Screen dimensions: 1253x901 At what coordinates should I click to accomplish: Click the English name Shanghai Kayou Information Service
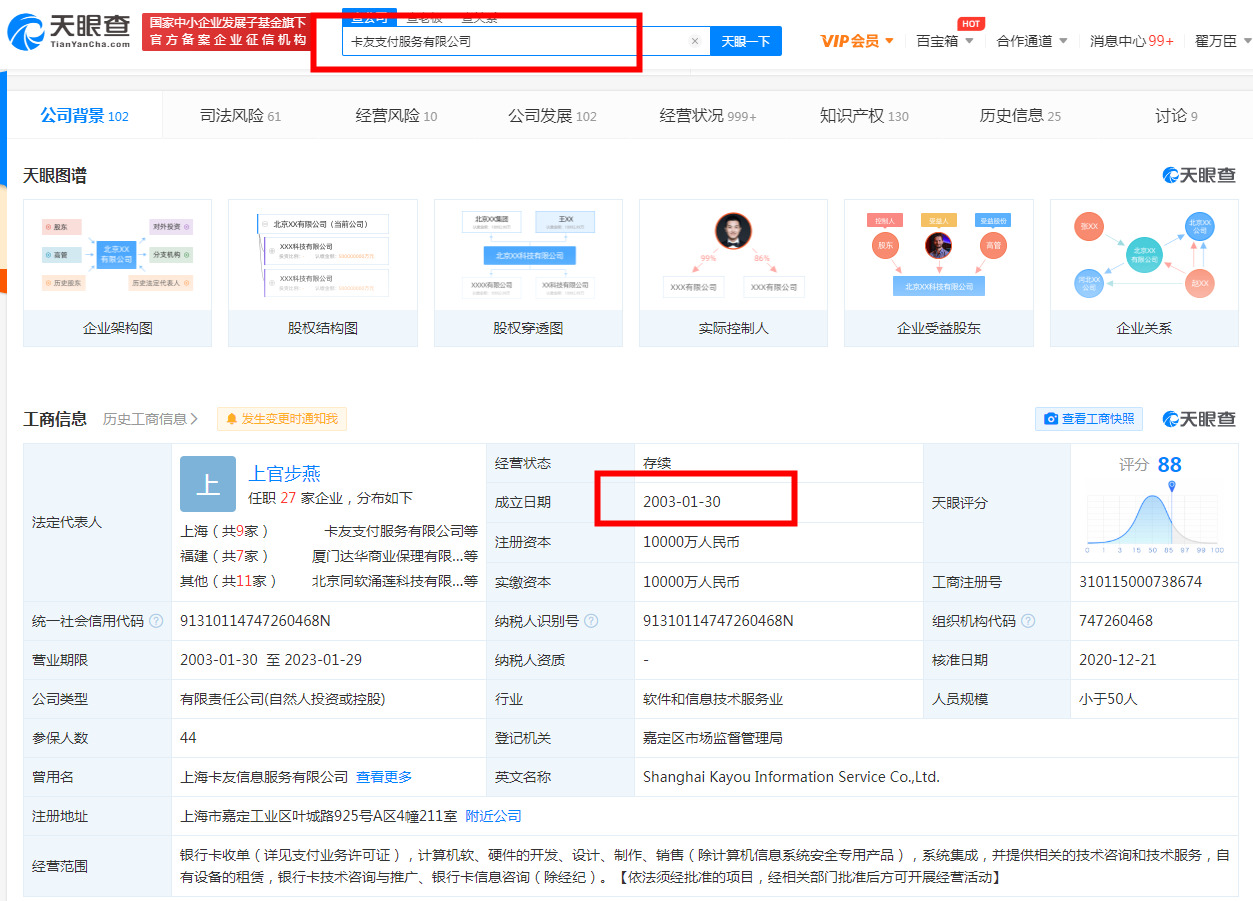tap(791, 777)
